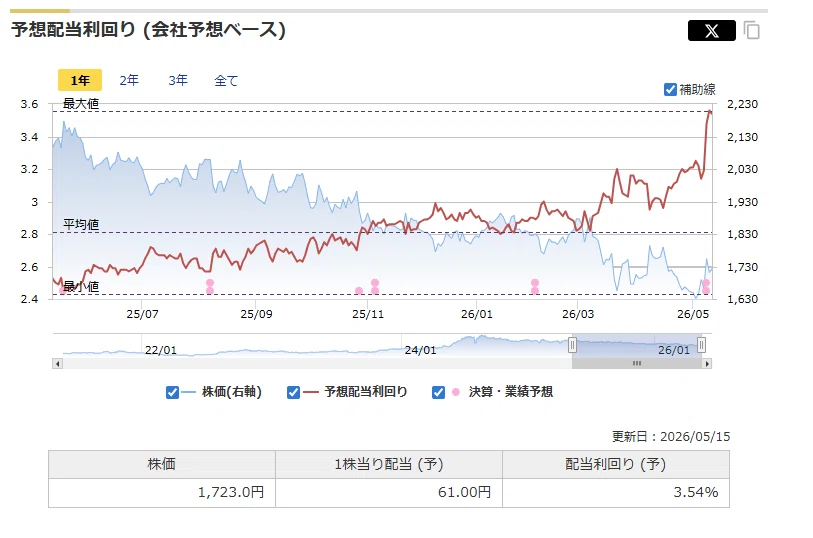
Task: Click the 26/03 x-axis label
Action: [578, 314]
